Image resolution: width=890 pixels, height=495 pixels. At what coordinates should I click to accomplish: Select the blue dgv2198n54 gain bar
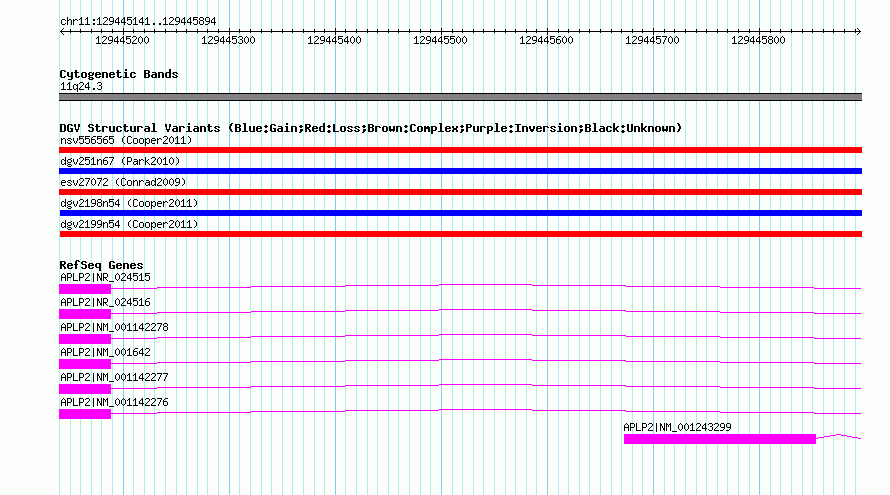tap(460, 213)
